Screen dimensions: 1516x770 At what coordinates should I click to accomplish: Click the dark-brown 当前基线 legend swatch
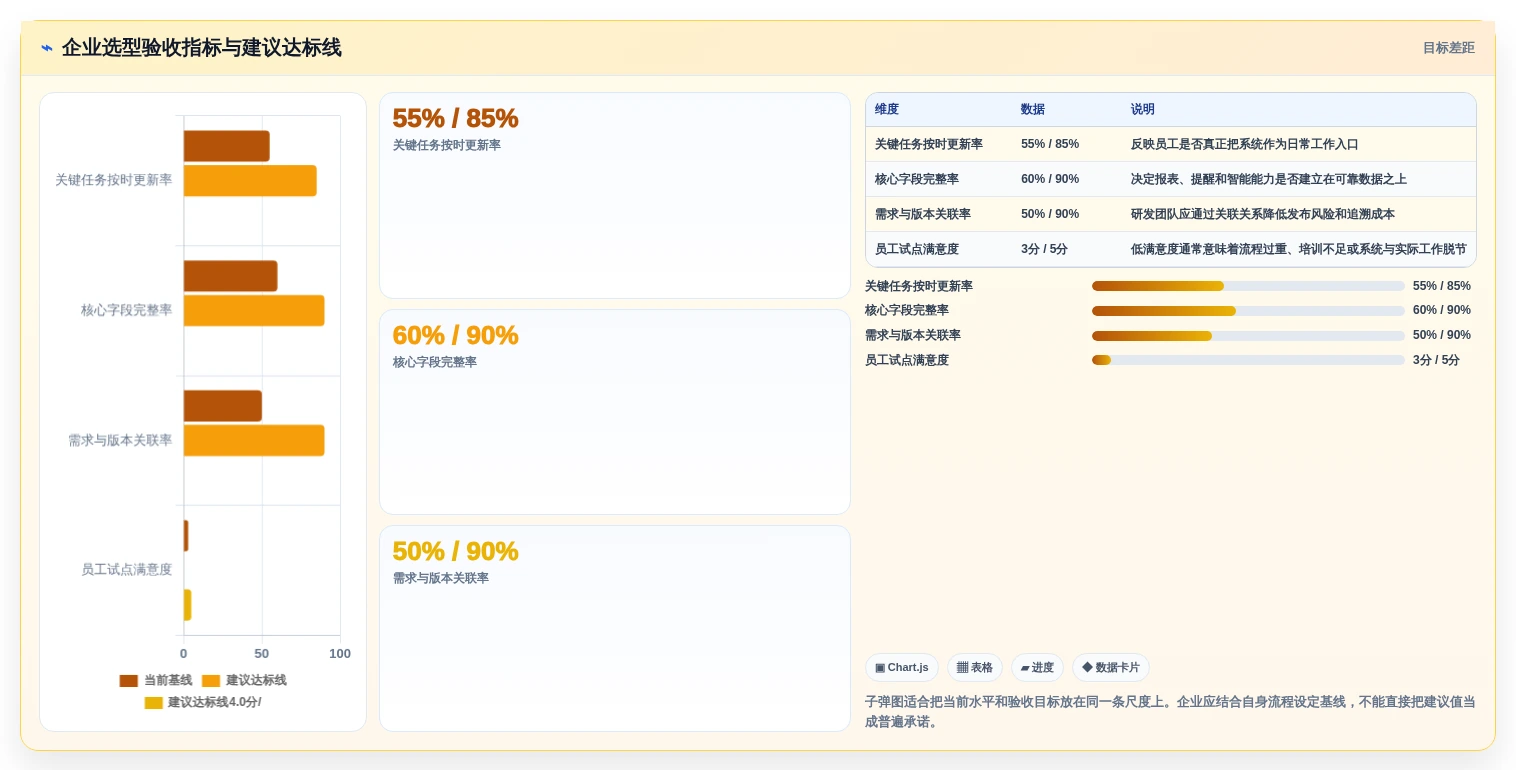128,681
